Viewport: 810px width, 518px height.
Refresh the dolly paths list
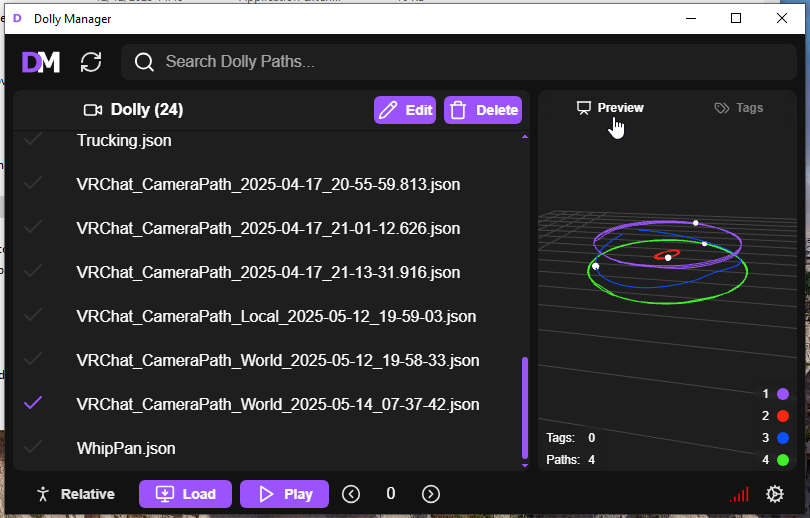click(91, 62)
